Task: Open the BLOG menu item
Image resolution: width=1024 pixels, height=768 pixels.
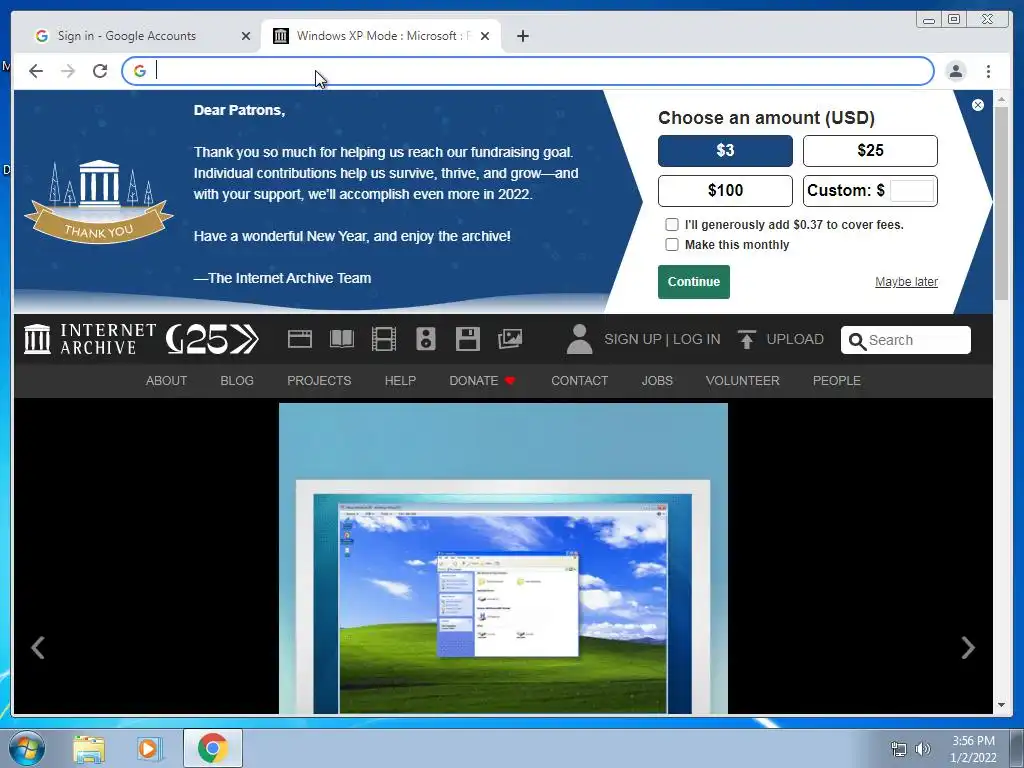Action: pos(237,381)
